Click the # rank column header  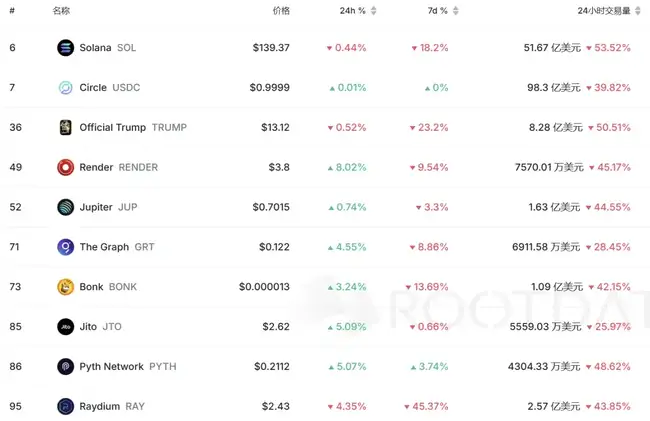(12, 11)
